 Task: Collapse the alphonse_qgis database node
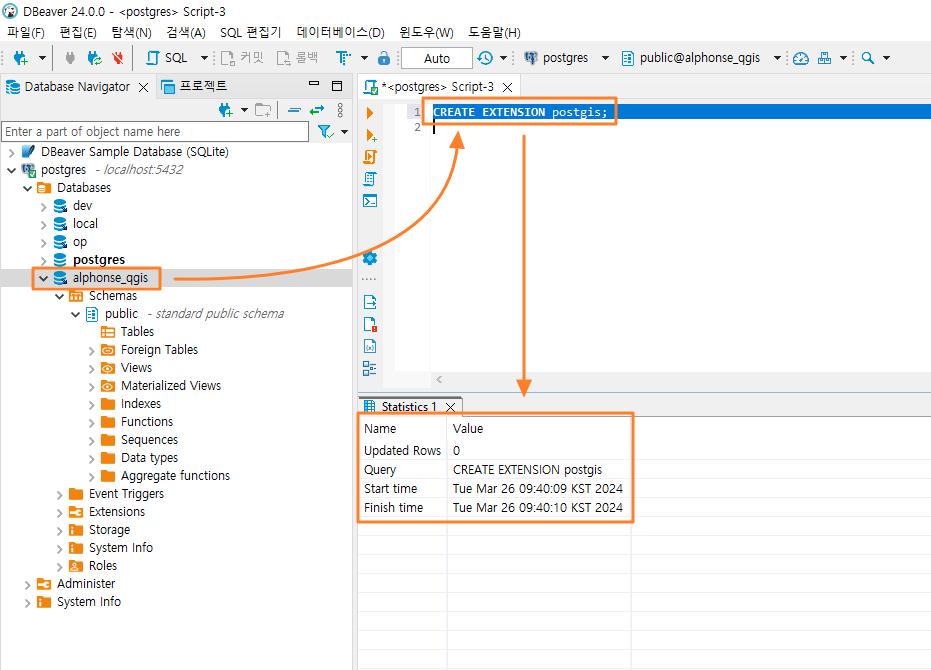tap(43, 278)
